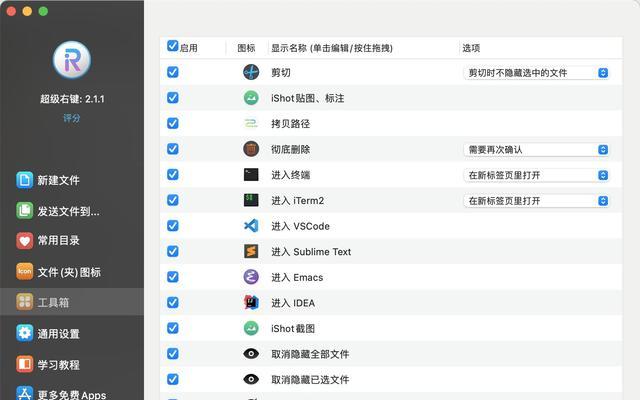640x400 pixels.
Task: Edit the 进入 Emacs display name
Action: click(297, 278)
